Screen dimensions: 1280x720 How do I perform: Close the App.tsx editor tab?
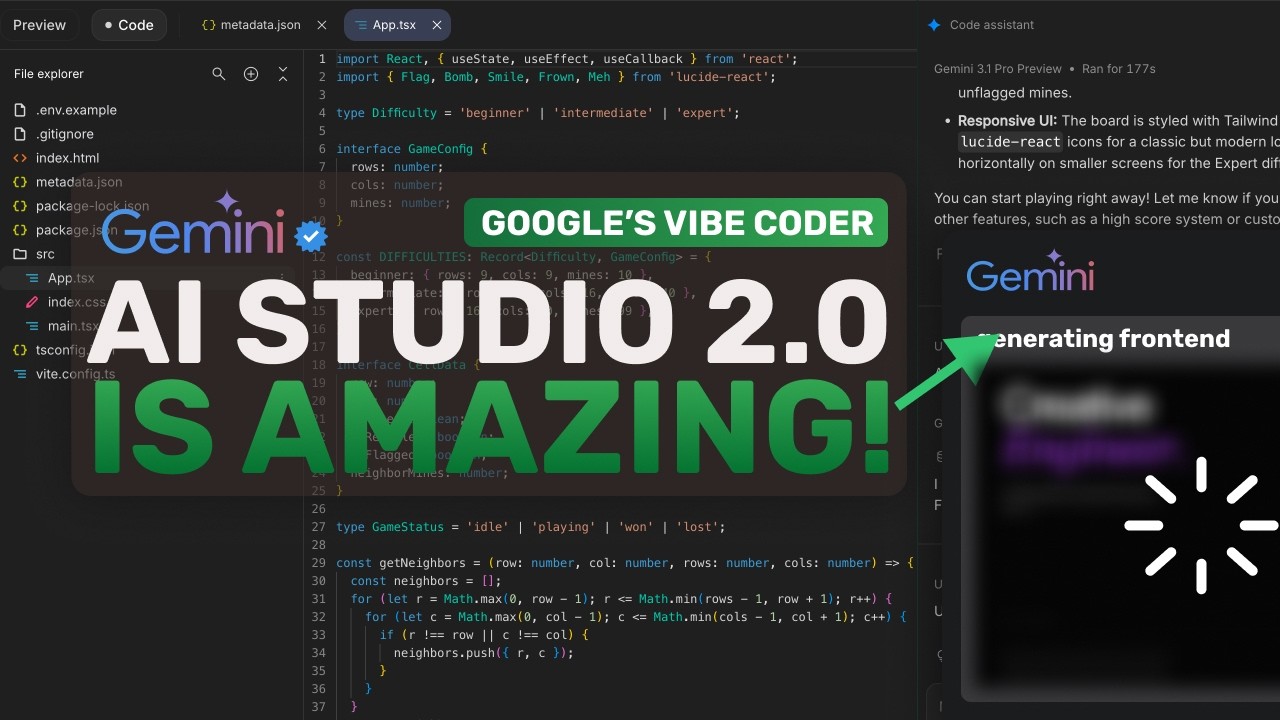tap(437, 25)
